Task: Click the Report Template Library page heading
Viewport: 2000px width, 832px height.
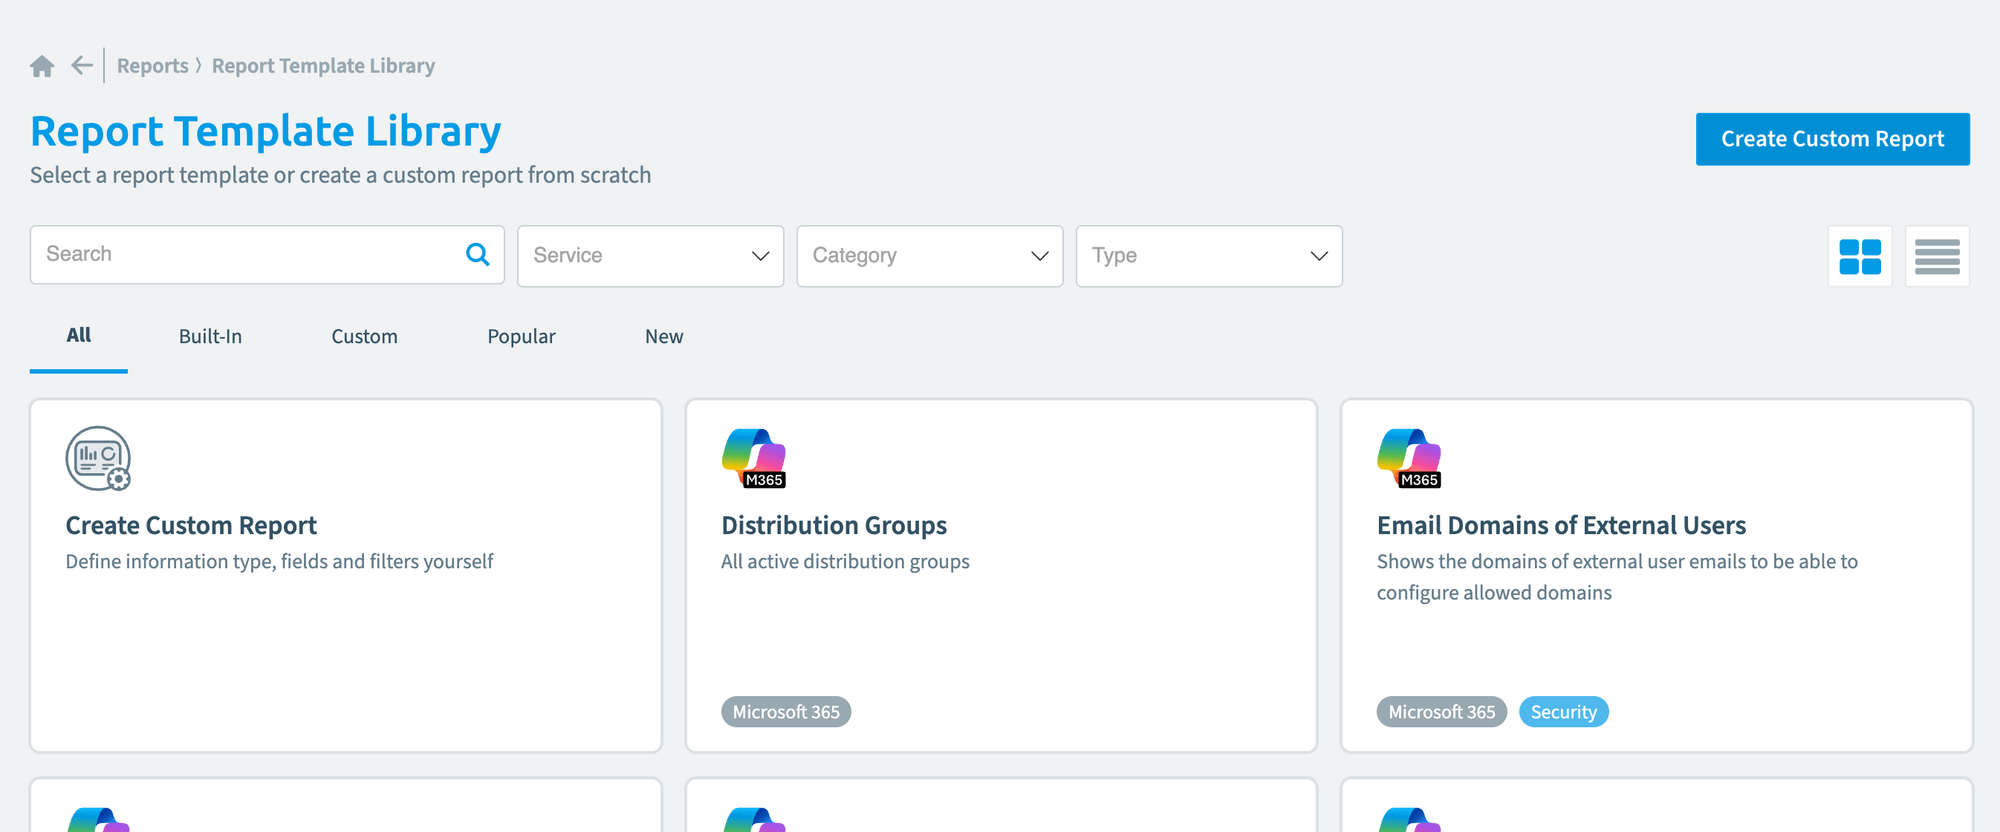Action: tap(266, 131)
